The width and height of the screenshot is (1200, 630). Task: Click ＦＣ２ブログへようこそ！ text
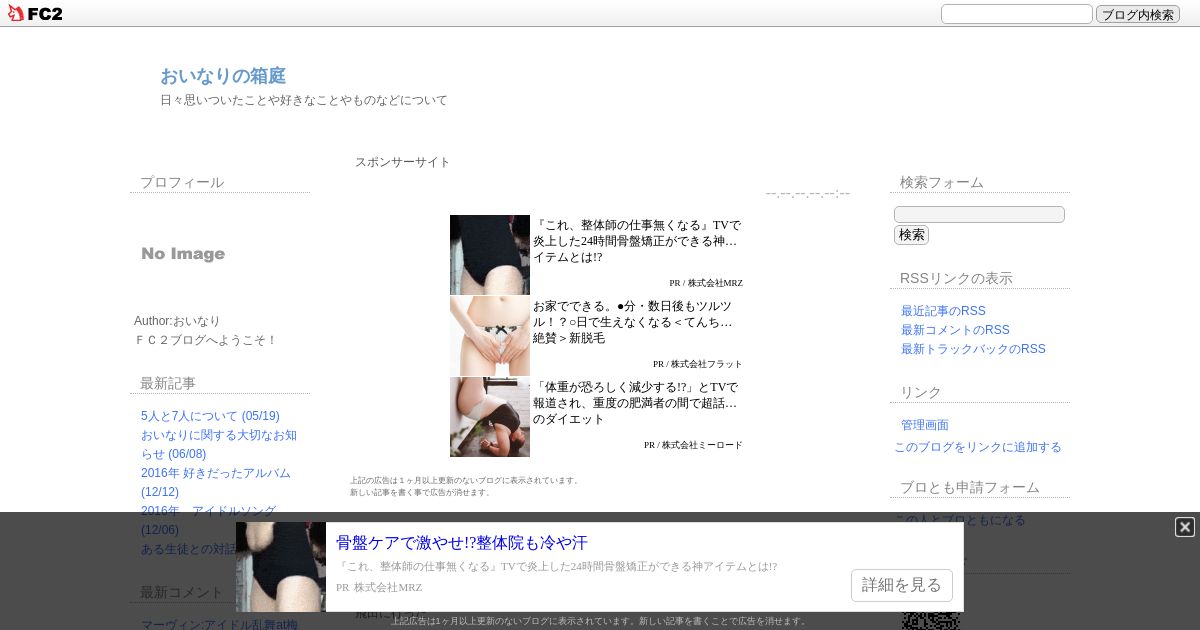pyautogui.click(x=205, y=340)
